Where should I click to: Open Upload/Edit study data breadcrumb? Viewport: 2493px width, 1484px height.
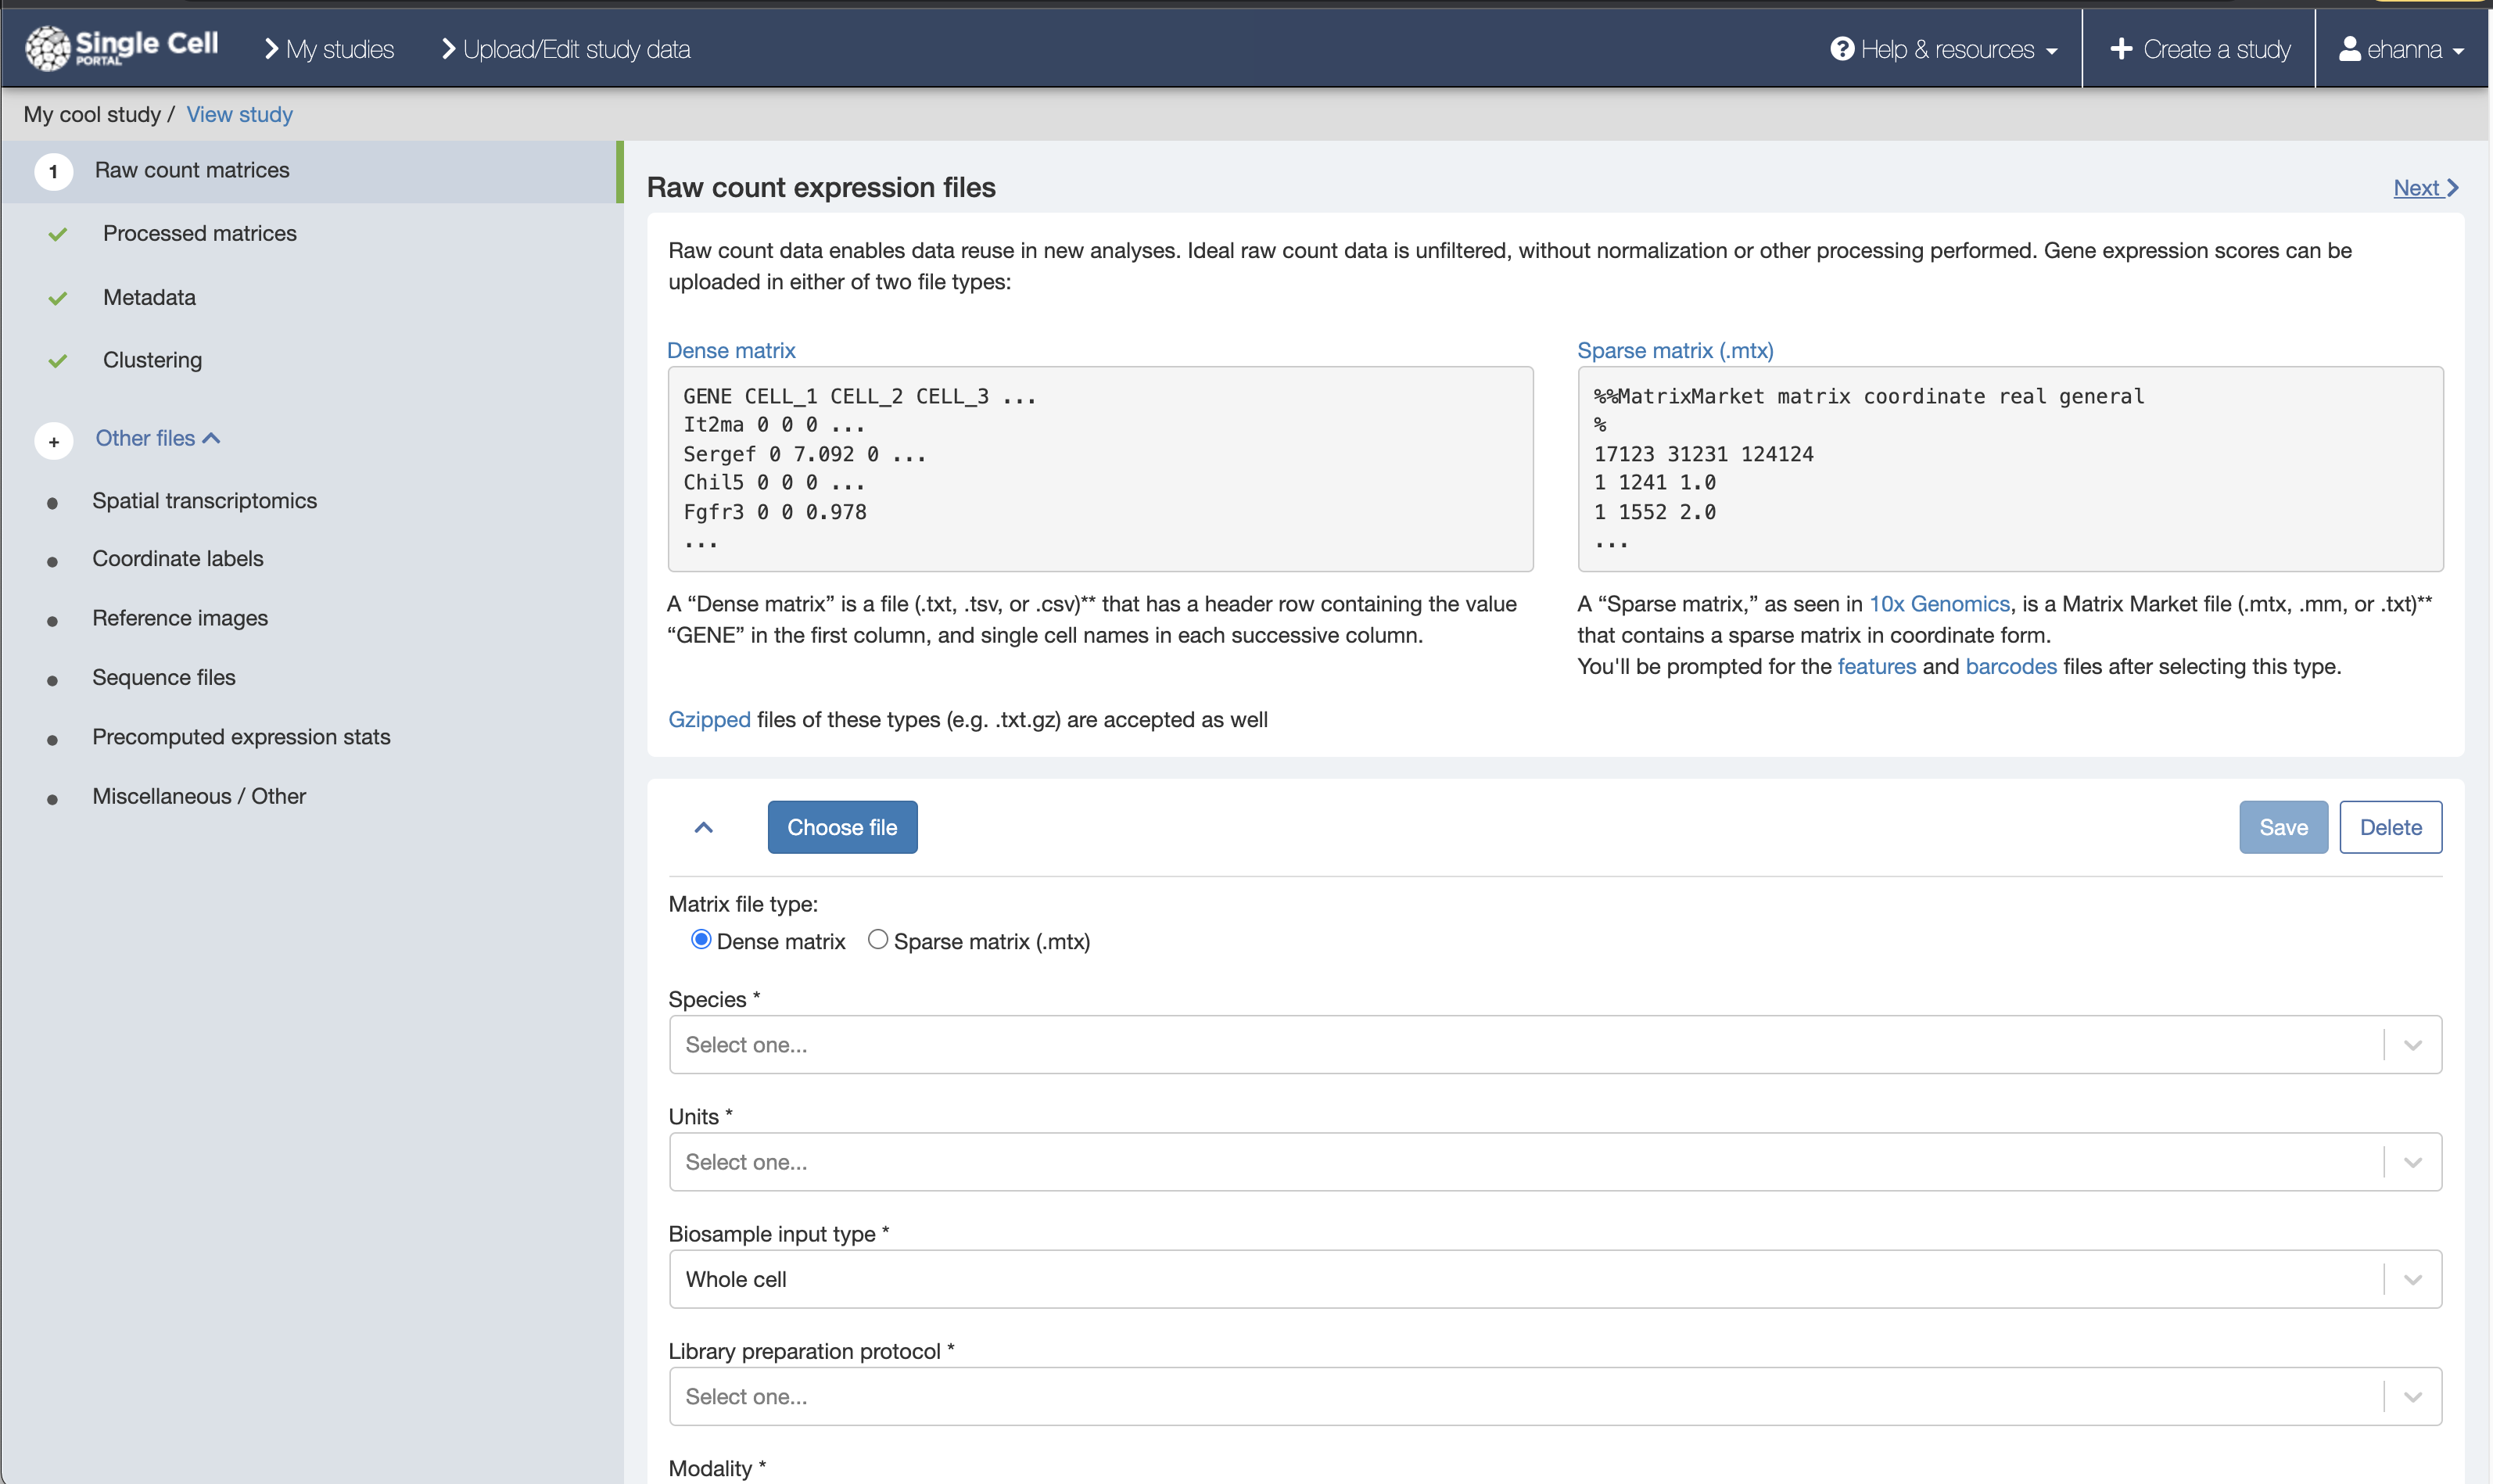565,49
